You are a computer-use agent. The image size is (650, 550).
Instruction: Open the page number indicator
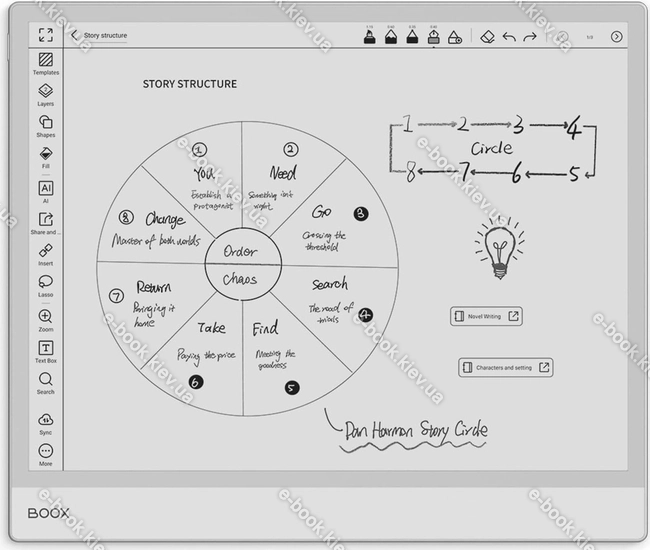tap(589, 37)
